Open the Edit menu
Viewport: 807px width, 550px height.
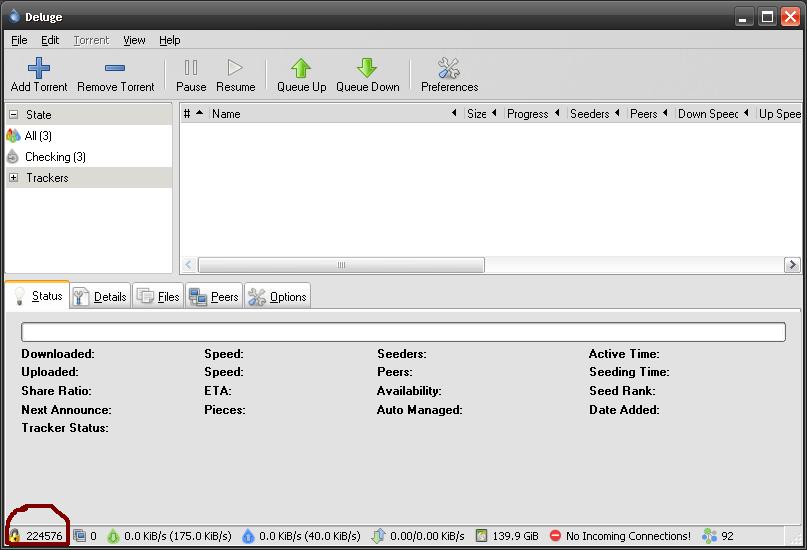(x=50, y=40)
